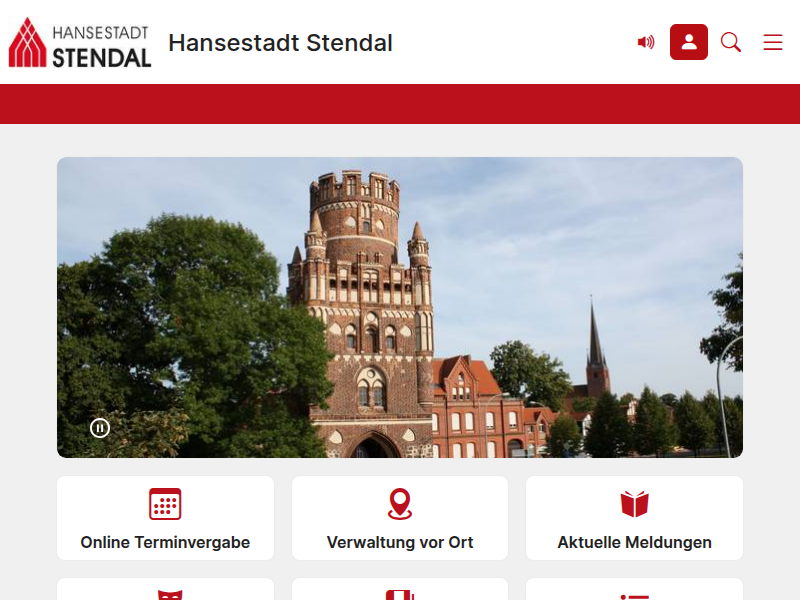Click the partially visible middle bottom tile icon
The width and height of the screenshot is (800, 600).
click(x=400, y=595)
